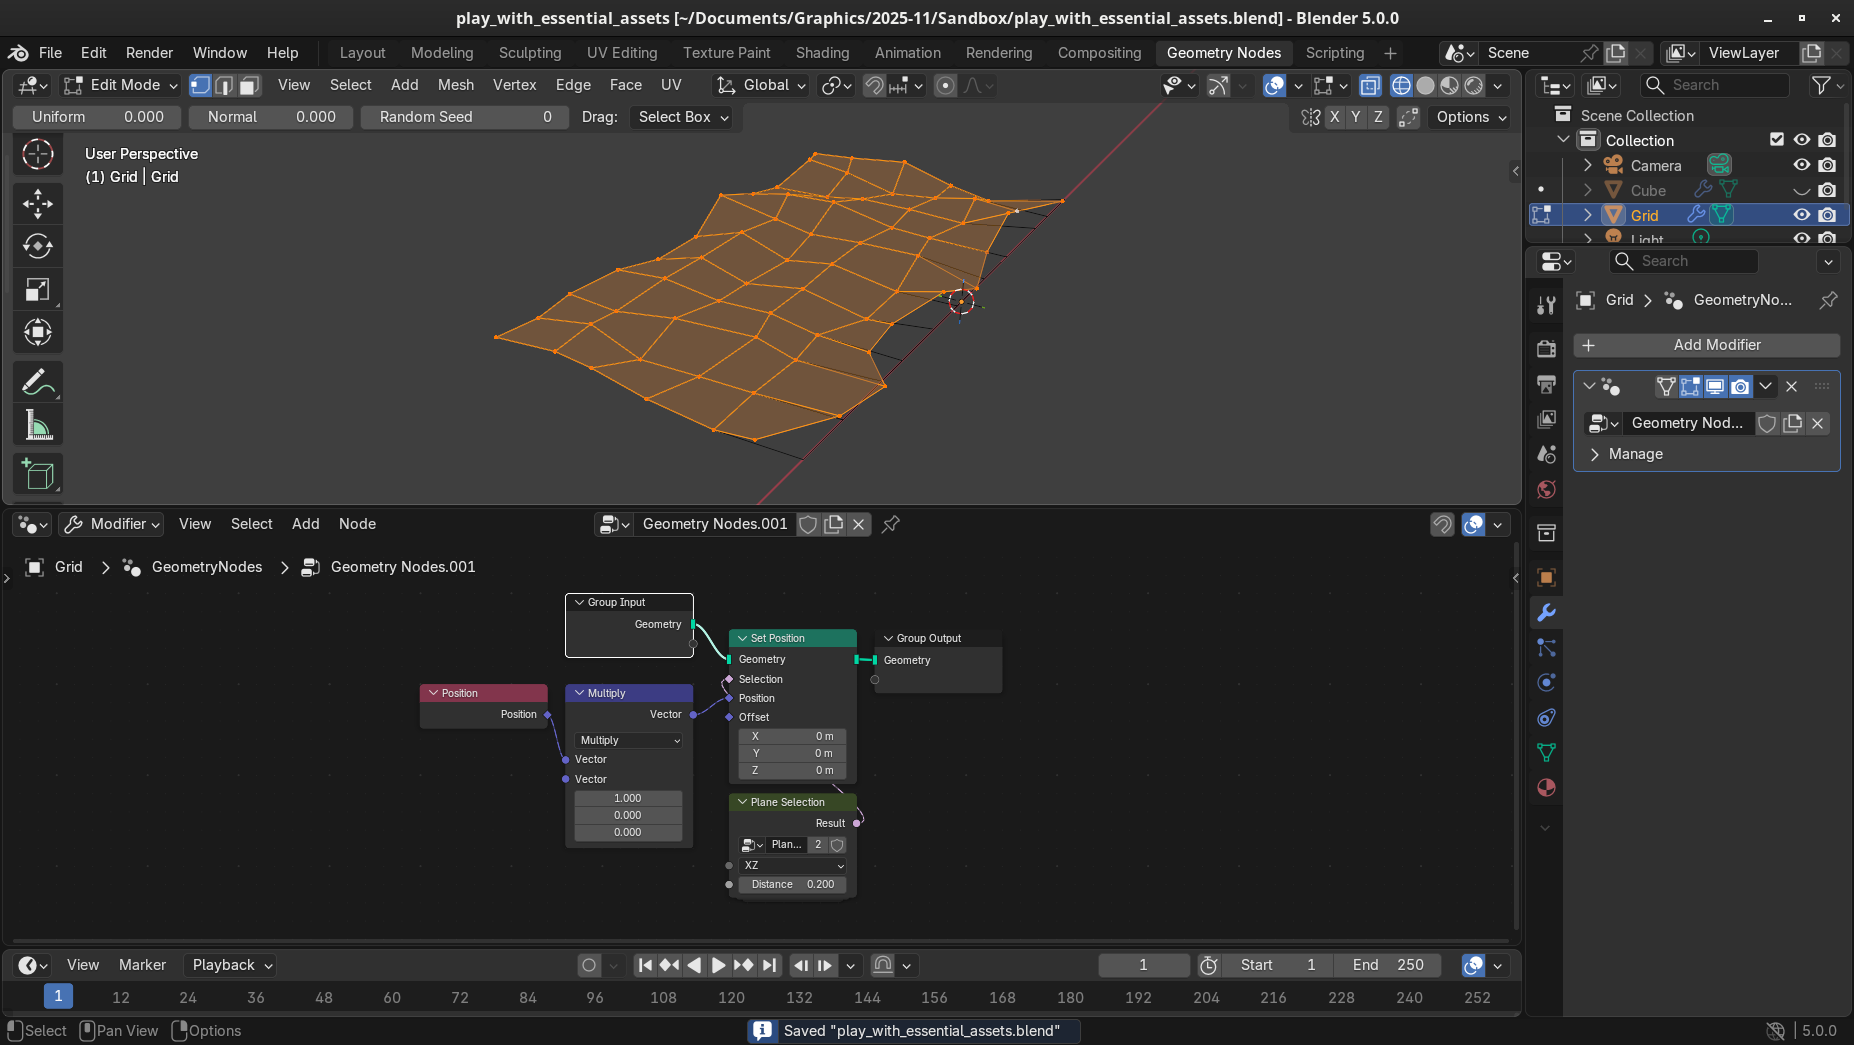Open the Material properties tab
The width and height of the screenshot is (1854, 1045).
[1546, 788]
